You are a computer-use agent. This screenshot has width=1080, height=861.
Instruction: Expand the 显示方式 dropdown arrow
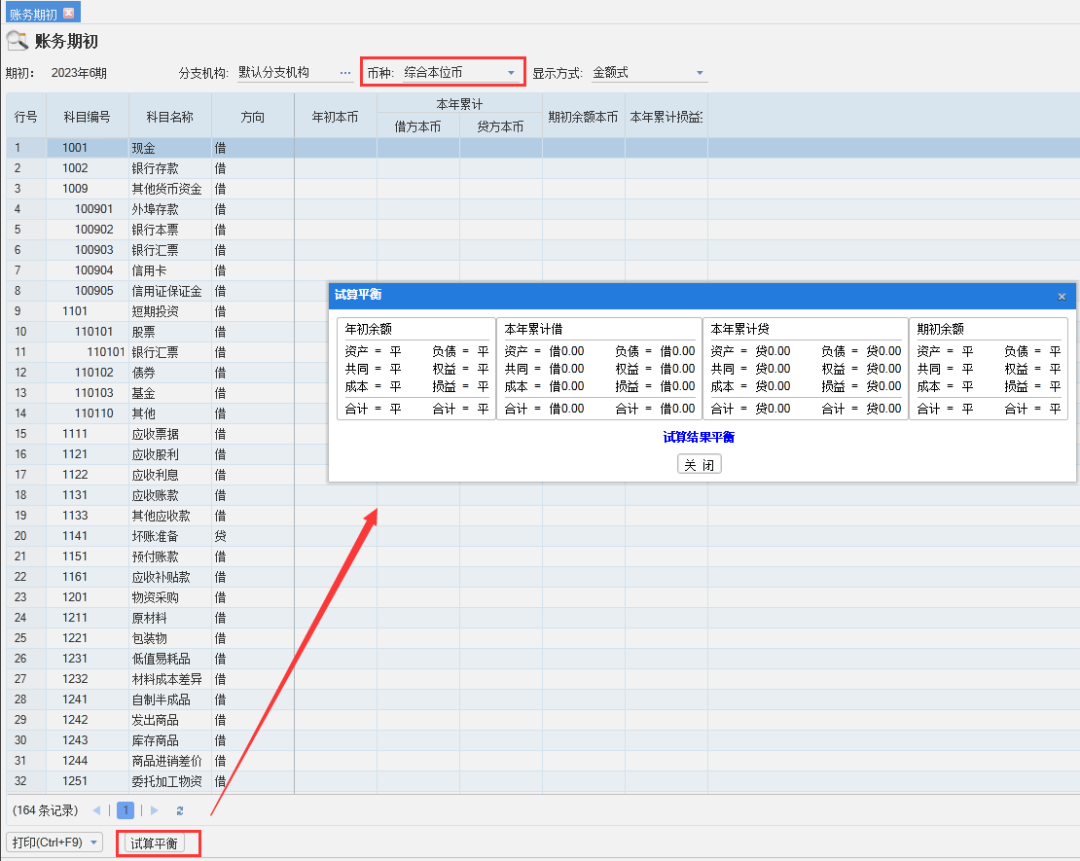point(700,73)
